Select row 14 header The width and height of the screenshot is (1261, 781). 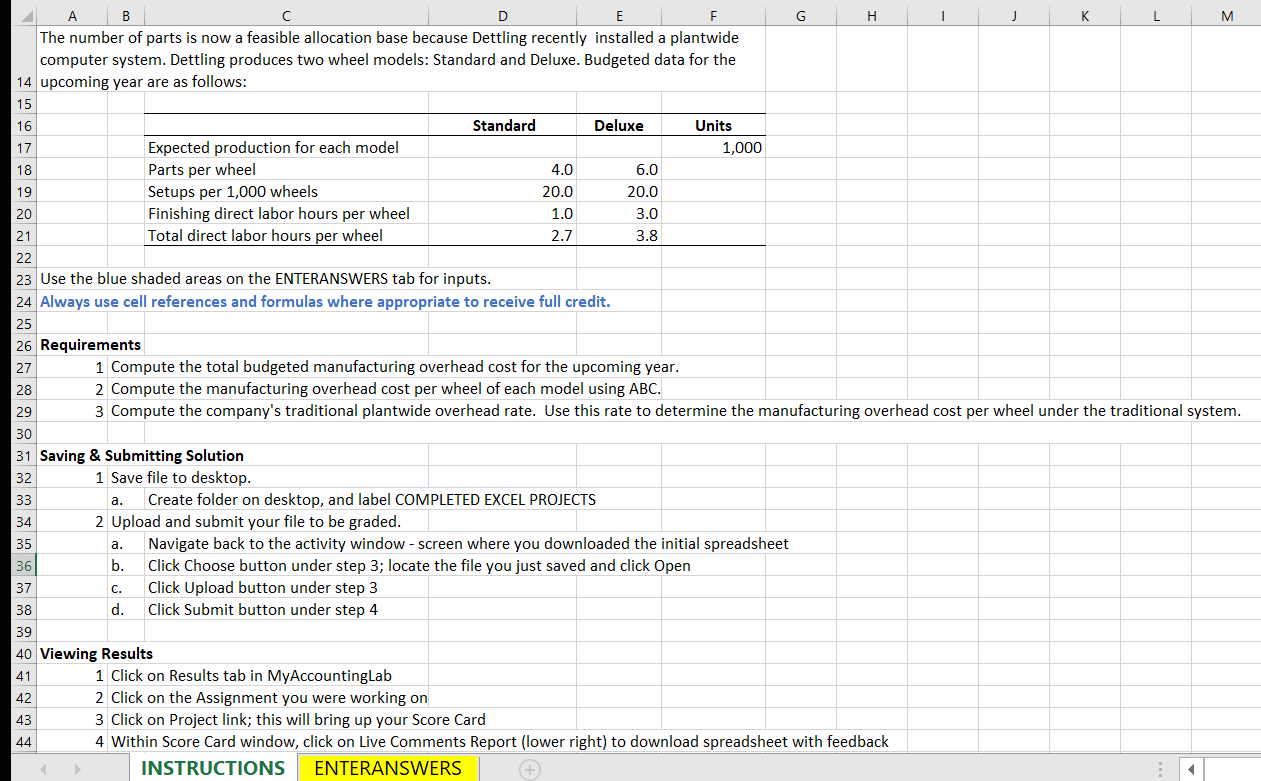(x=24, y=82)
